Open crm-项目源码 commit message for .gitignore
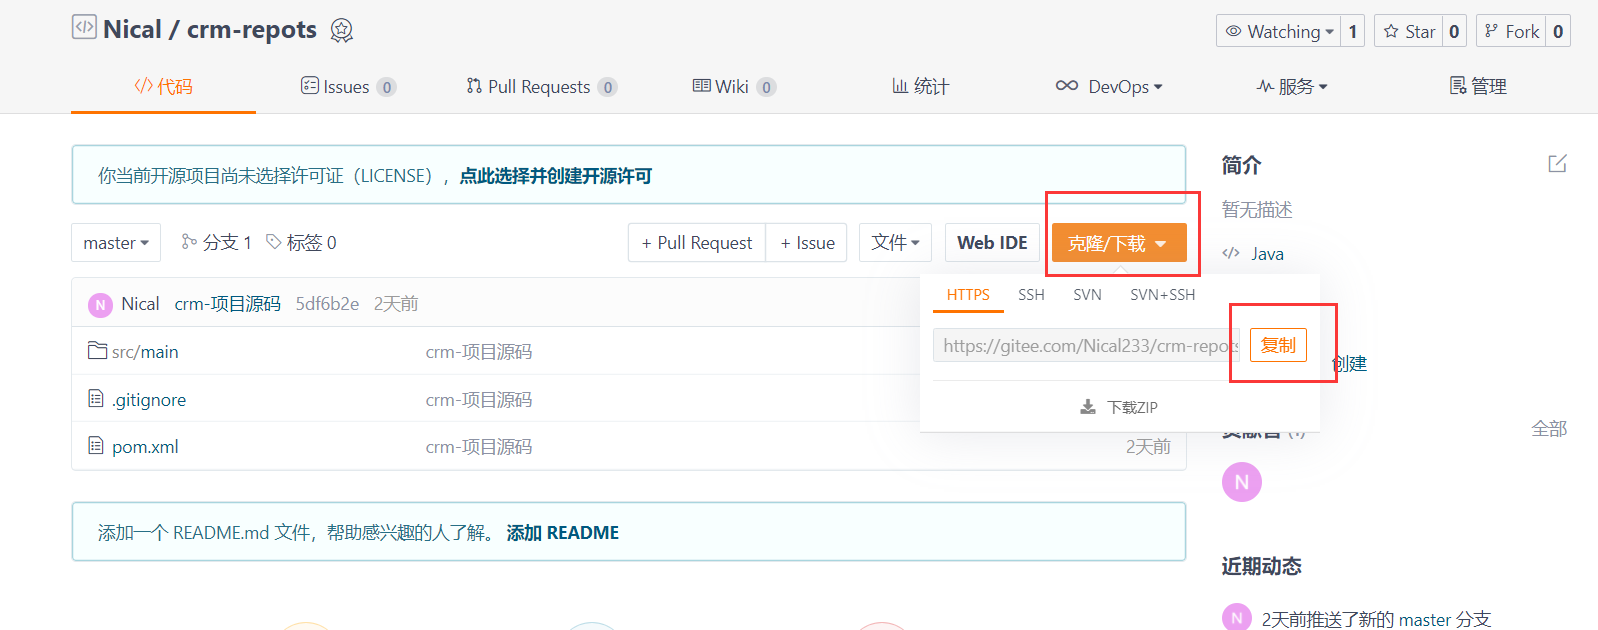 click(x=479, y=400)
